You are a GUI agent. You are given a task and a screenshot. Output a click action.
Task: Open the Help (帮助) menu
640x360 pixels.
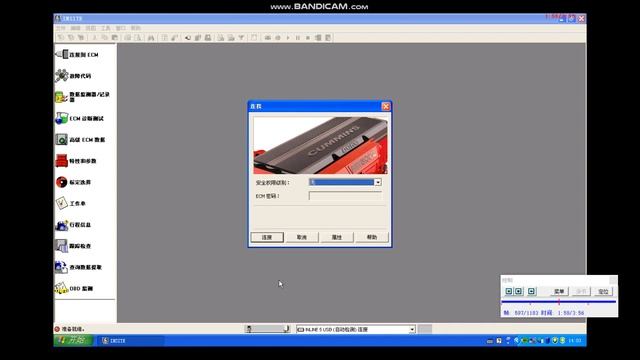[136, 28]
